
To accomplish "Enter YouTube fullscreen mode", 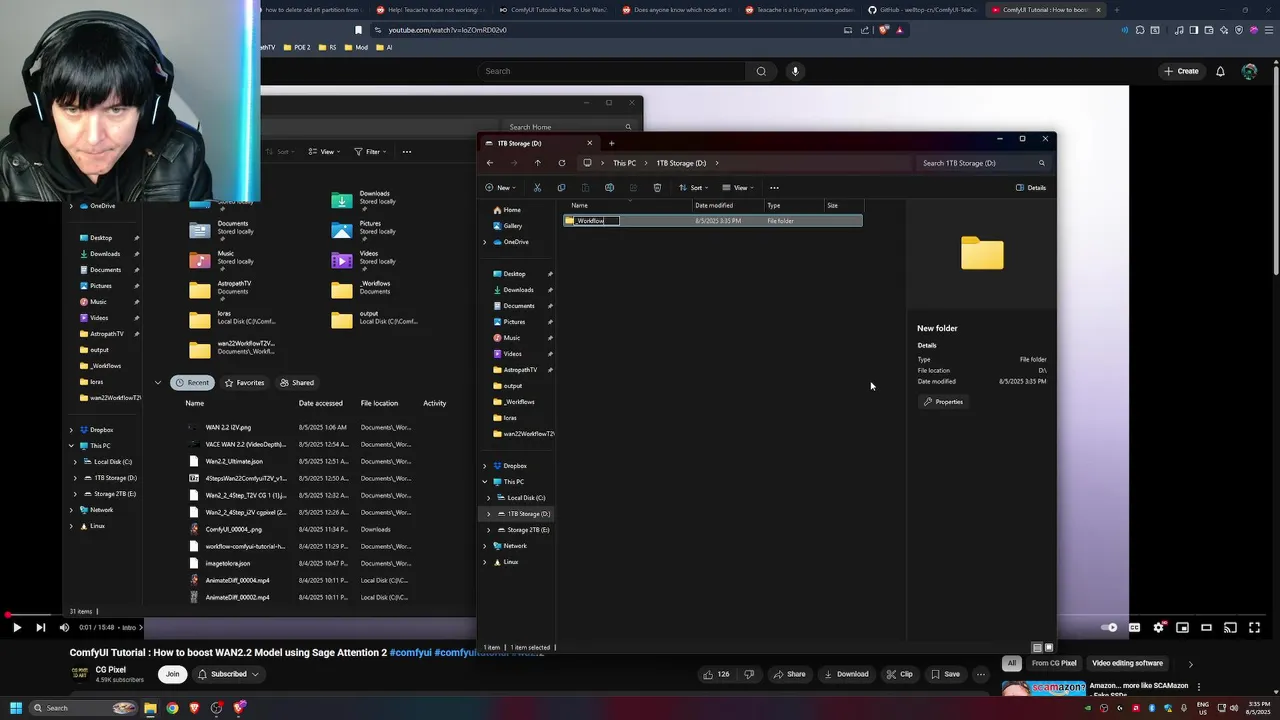I will point(1254,628).
